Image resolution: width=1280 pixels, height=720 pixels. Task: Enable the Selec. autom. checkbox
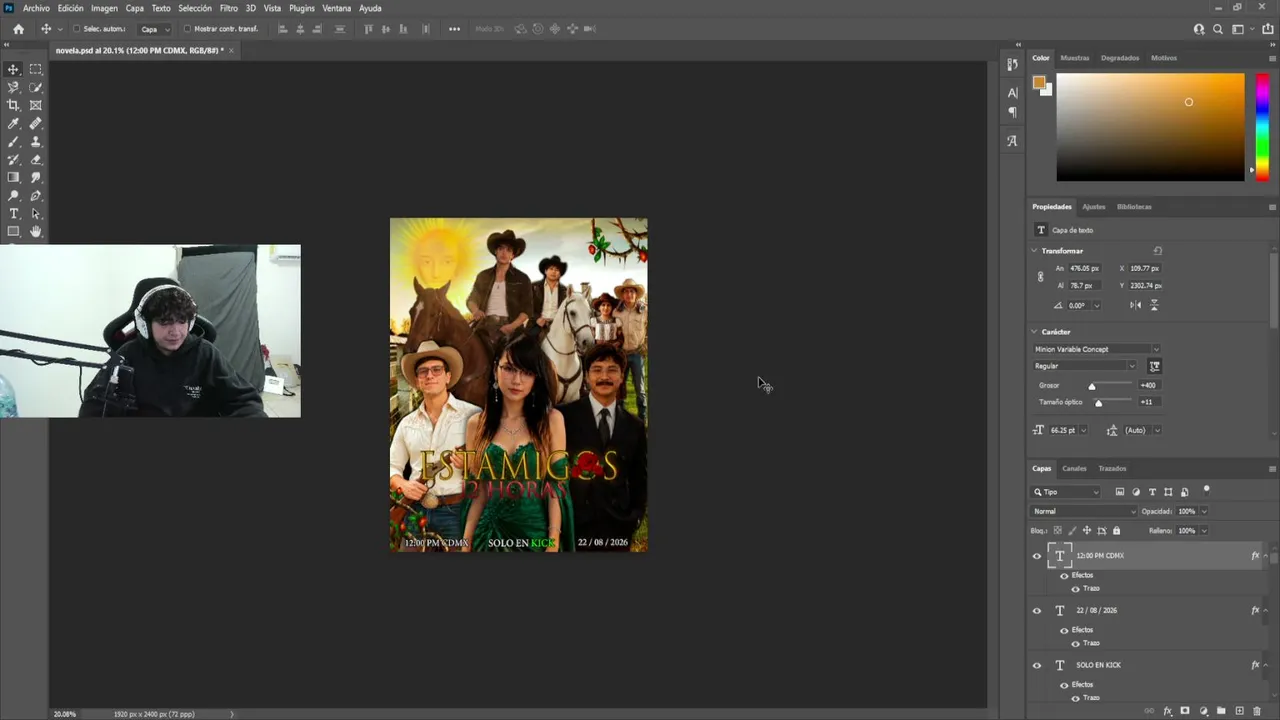tap(76, 29)
